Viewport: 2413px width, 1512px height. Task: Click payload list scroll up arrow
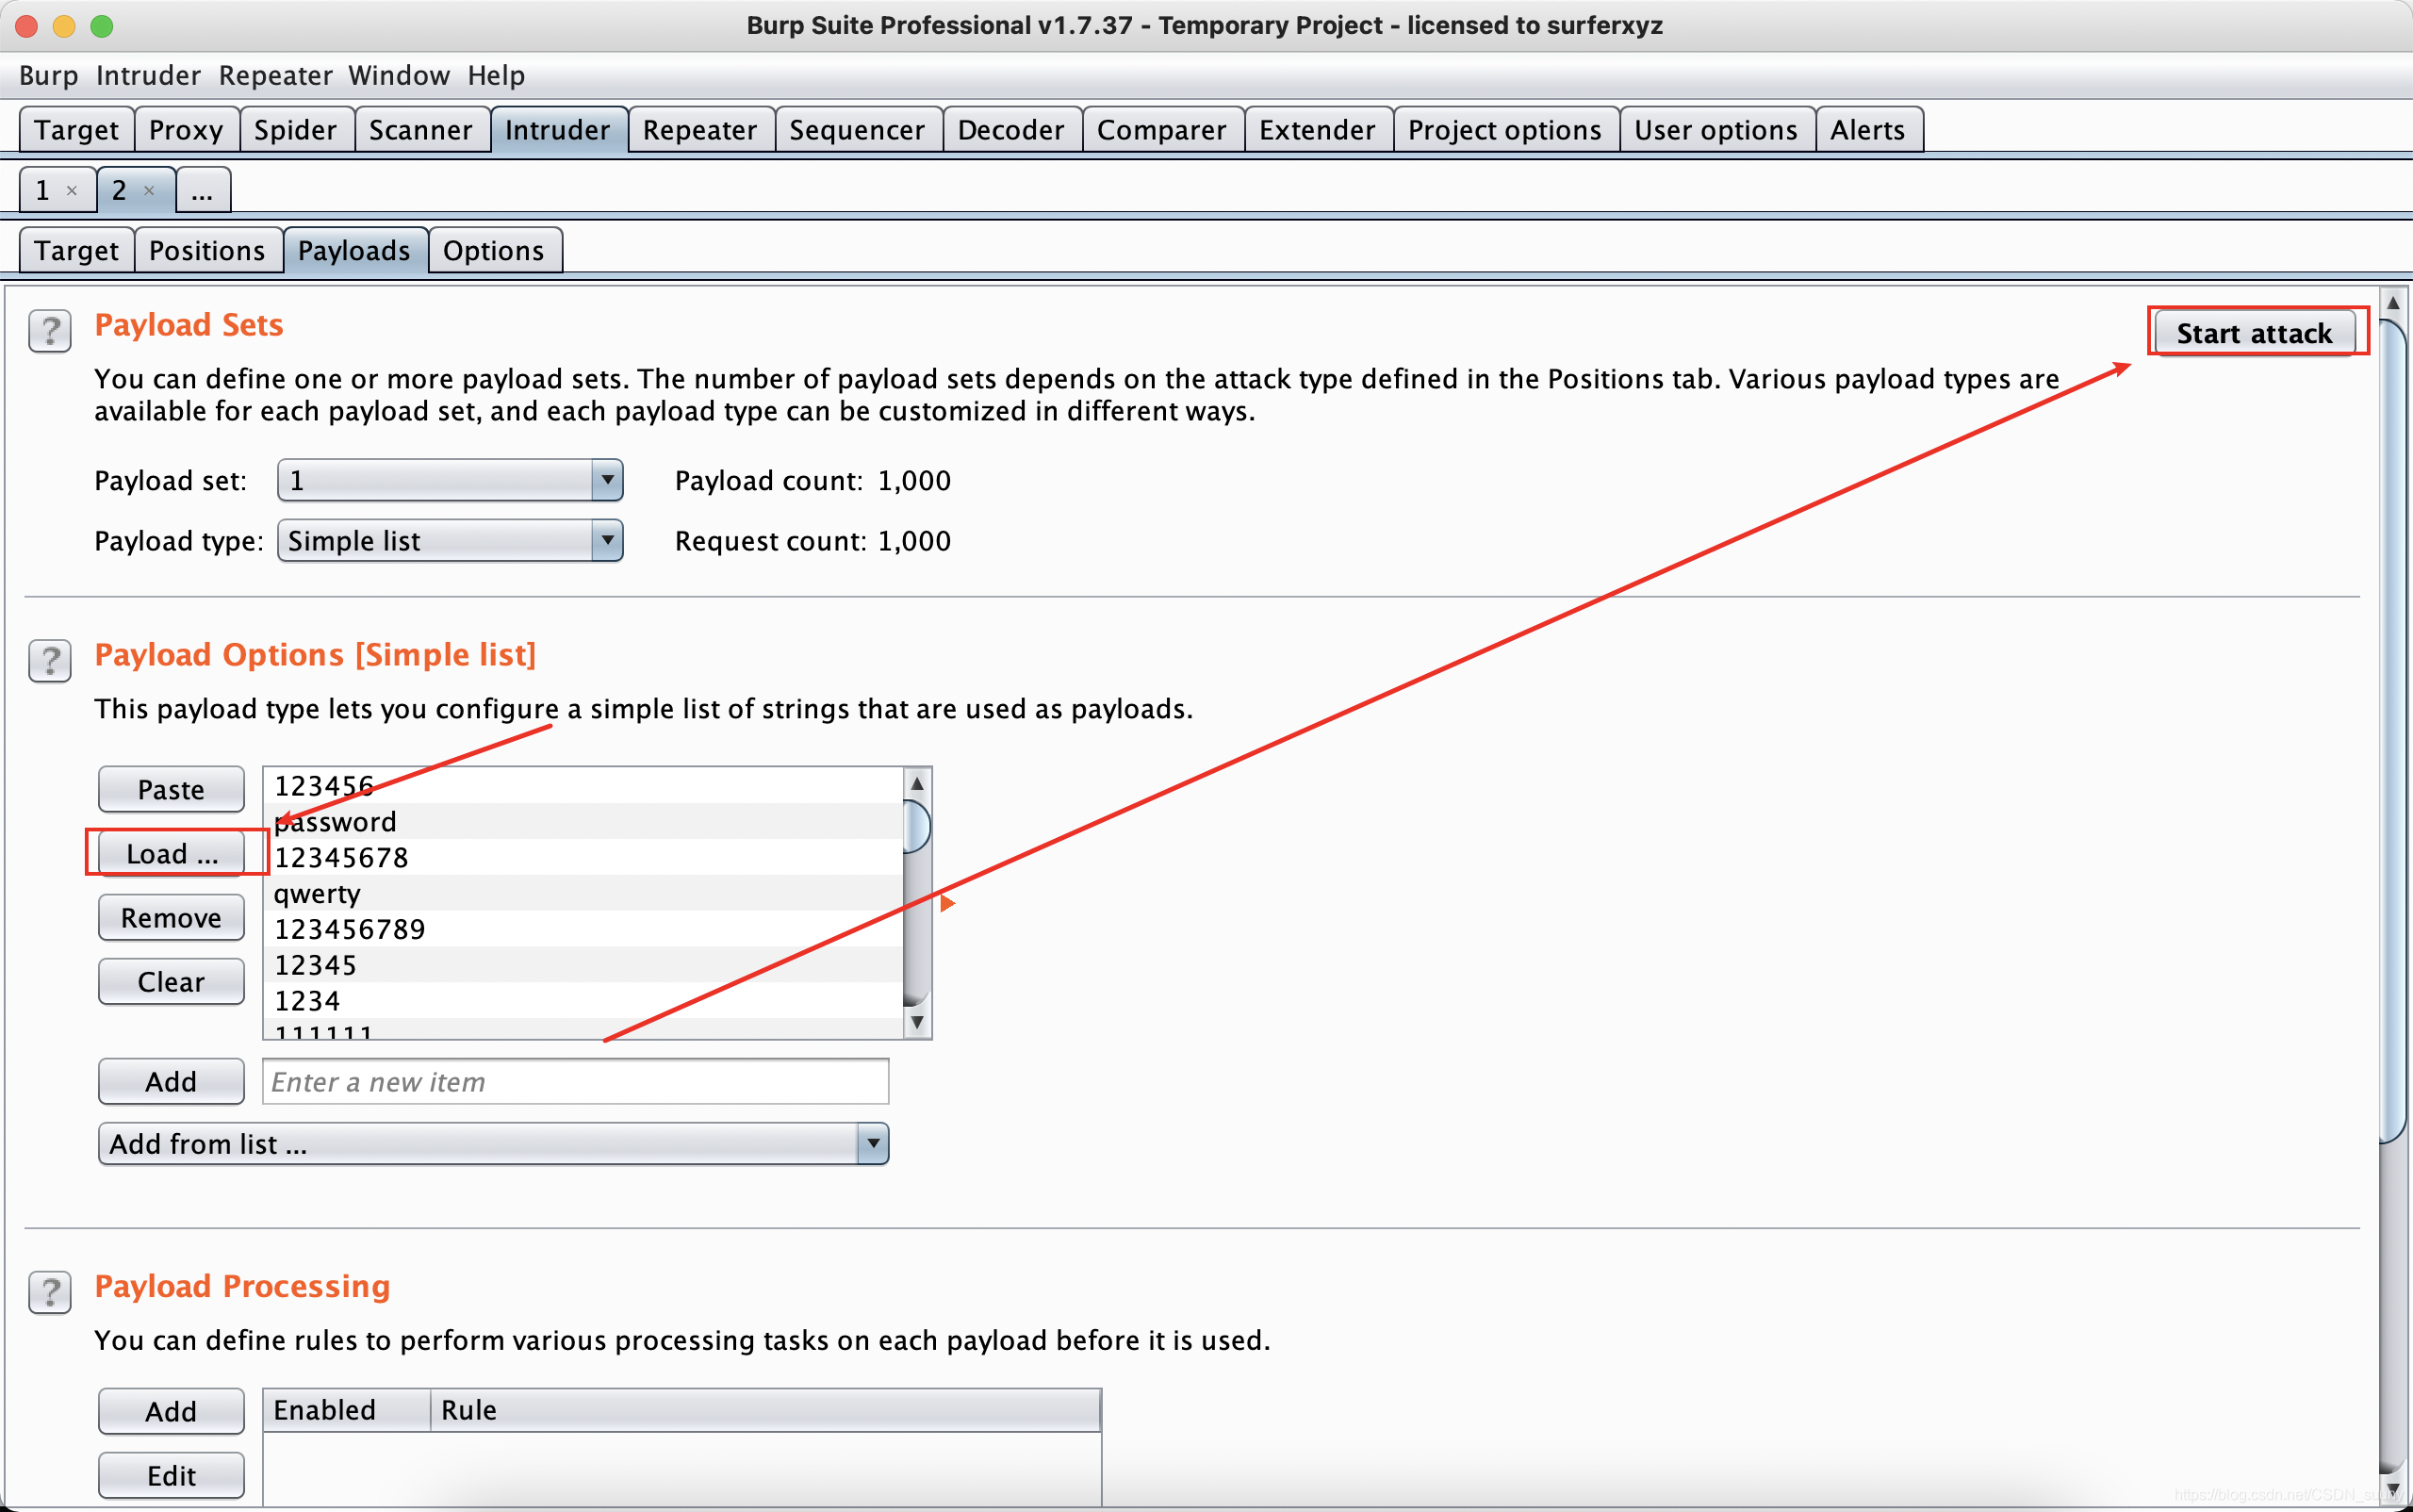click(x=917, y=783)
